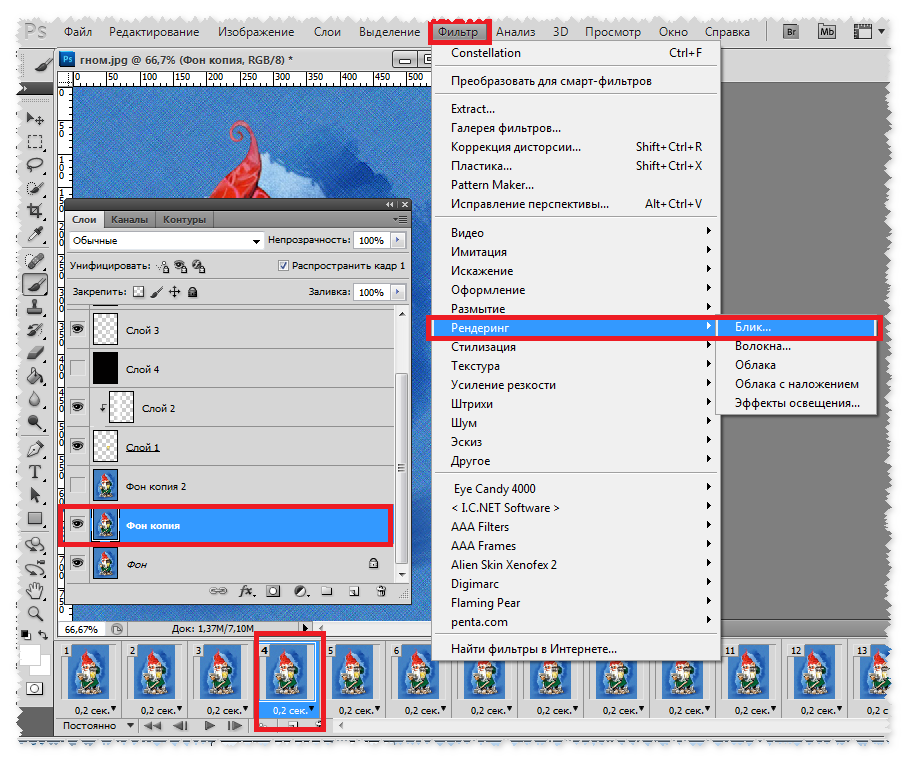The image size is (908, 762).
Task: Select the Eyedropper tool
Action: 35,234
